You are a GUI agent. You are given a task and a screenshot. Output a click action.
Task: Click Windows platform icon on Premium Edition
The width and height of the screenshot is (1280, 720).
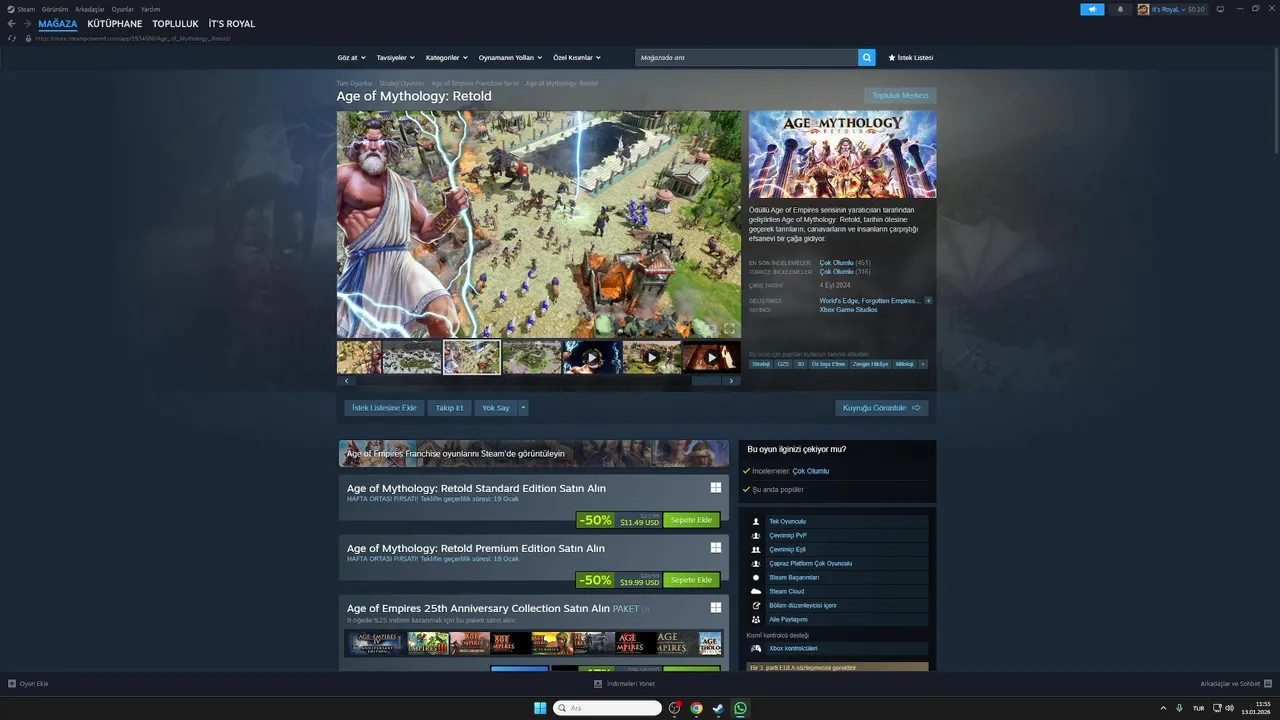[716, 548]
